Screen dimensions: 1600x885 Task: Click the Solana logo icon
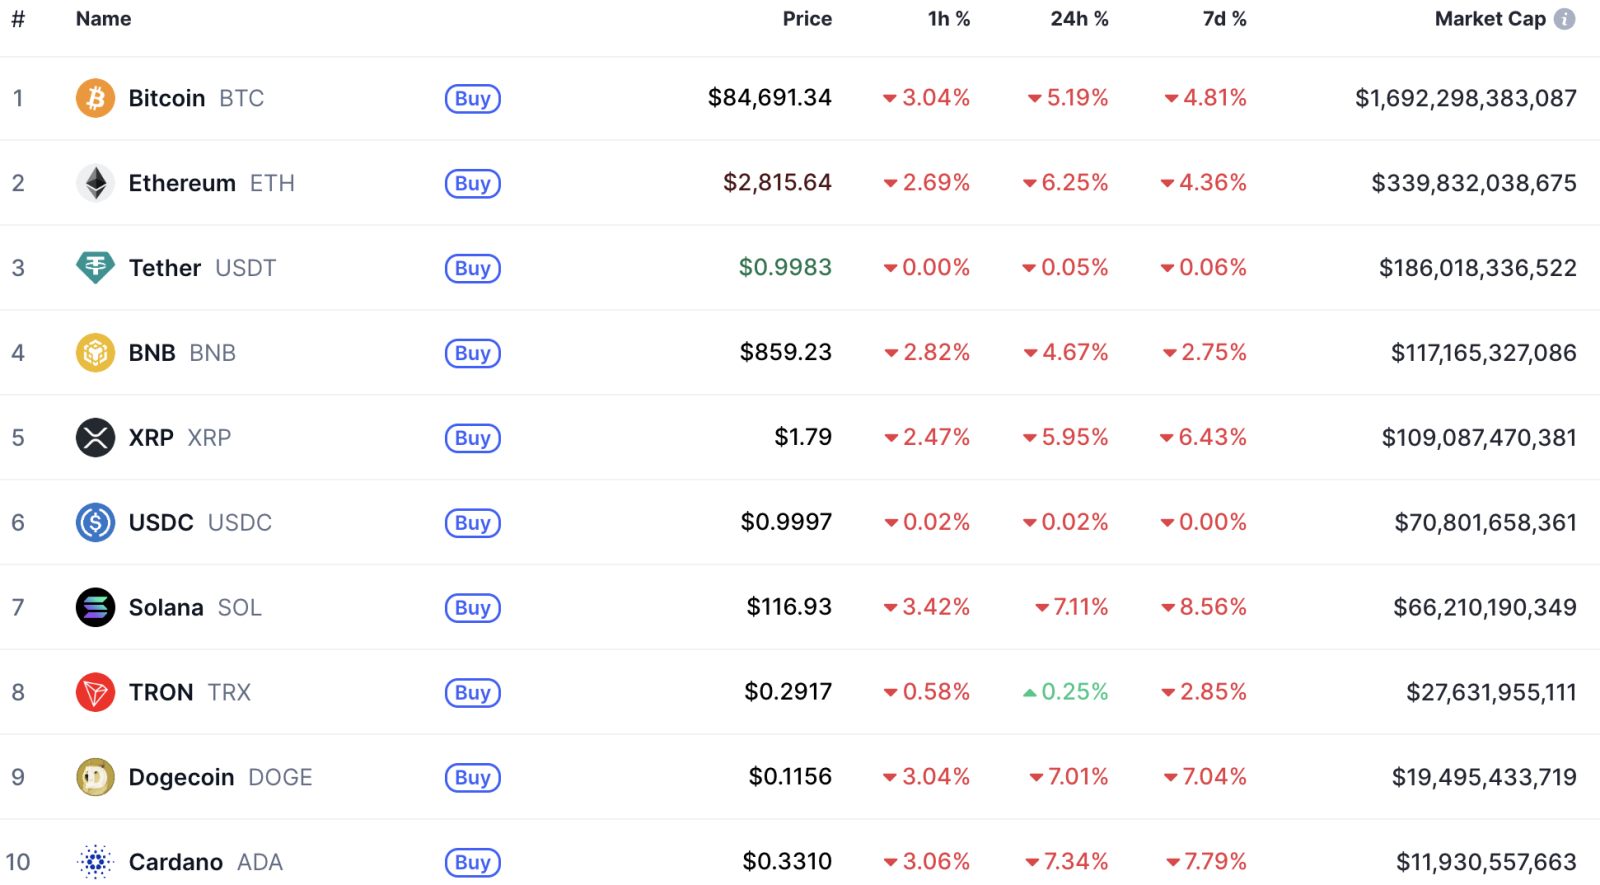(x=95, y=607)
